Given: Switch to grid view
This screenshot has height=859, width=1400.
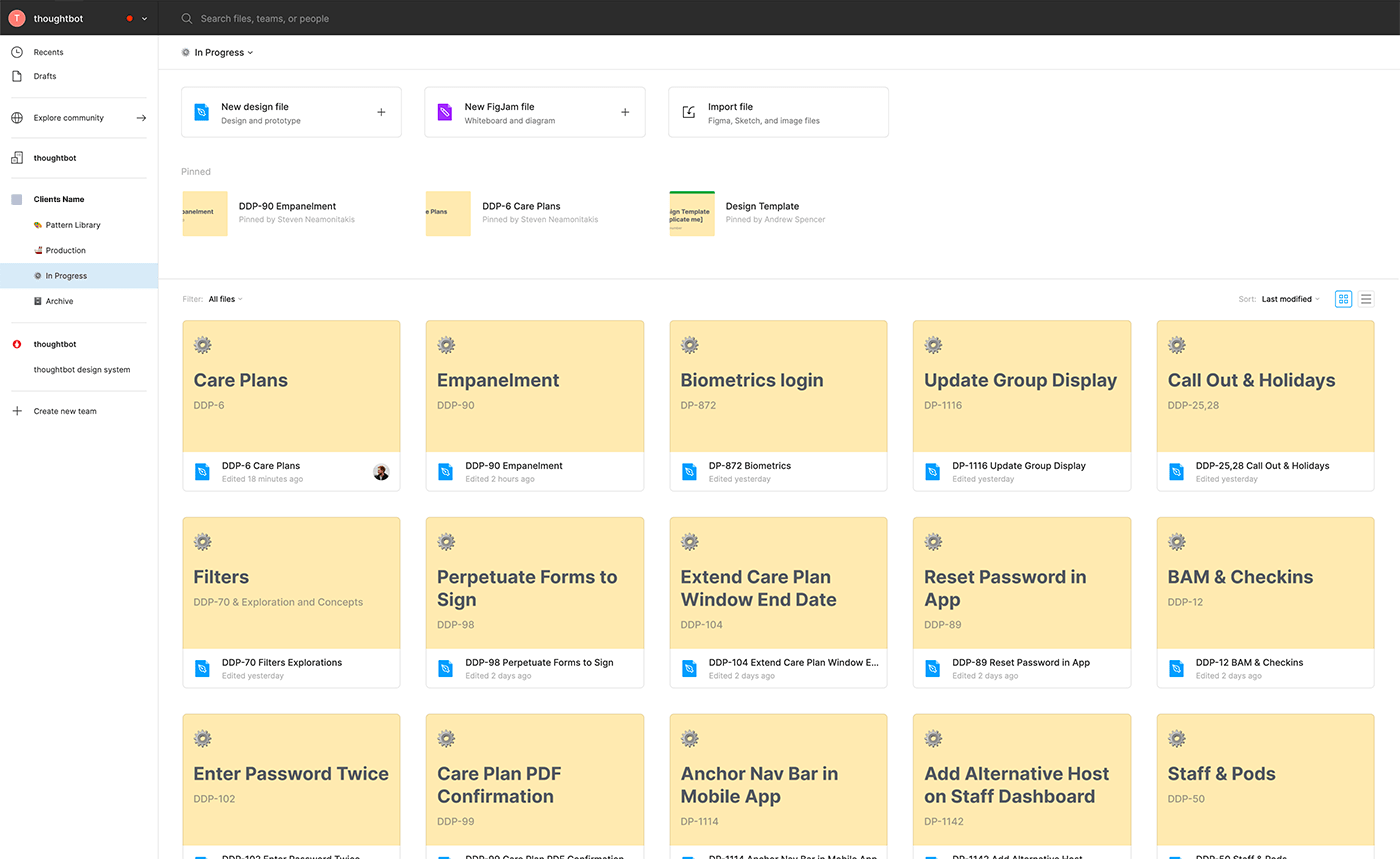Looking at the screenshot, I should click(x=1343, y=299).
